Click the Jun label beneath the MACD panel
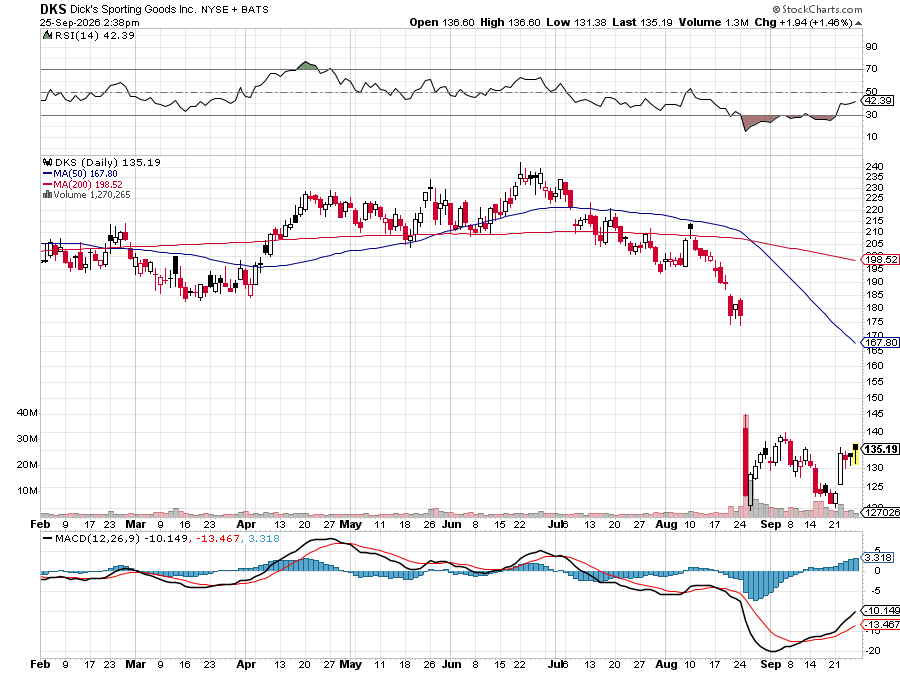The image size is (900, 673). click(x=452, y=664)
